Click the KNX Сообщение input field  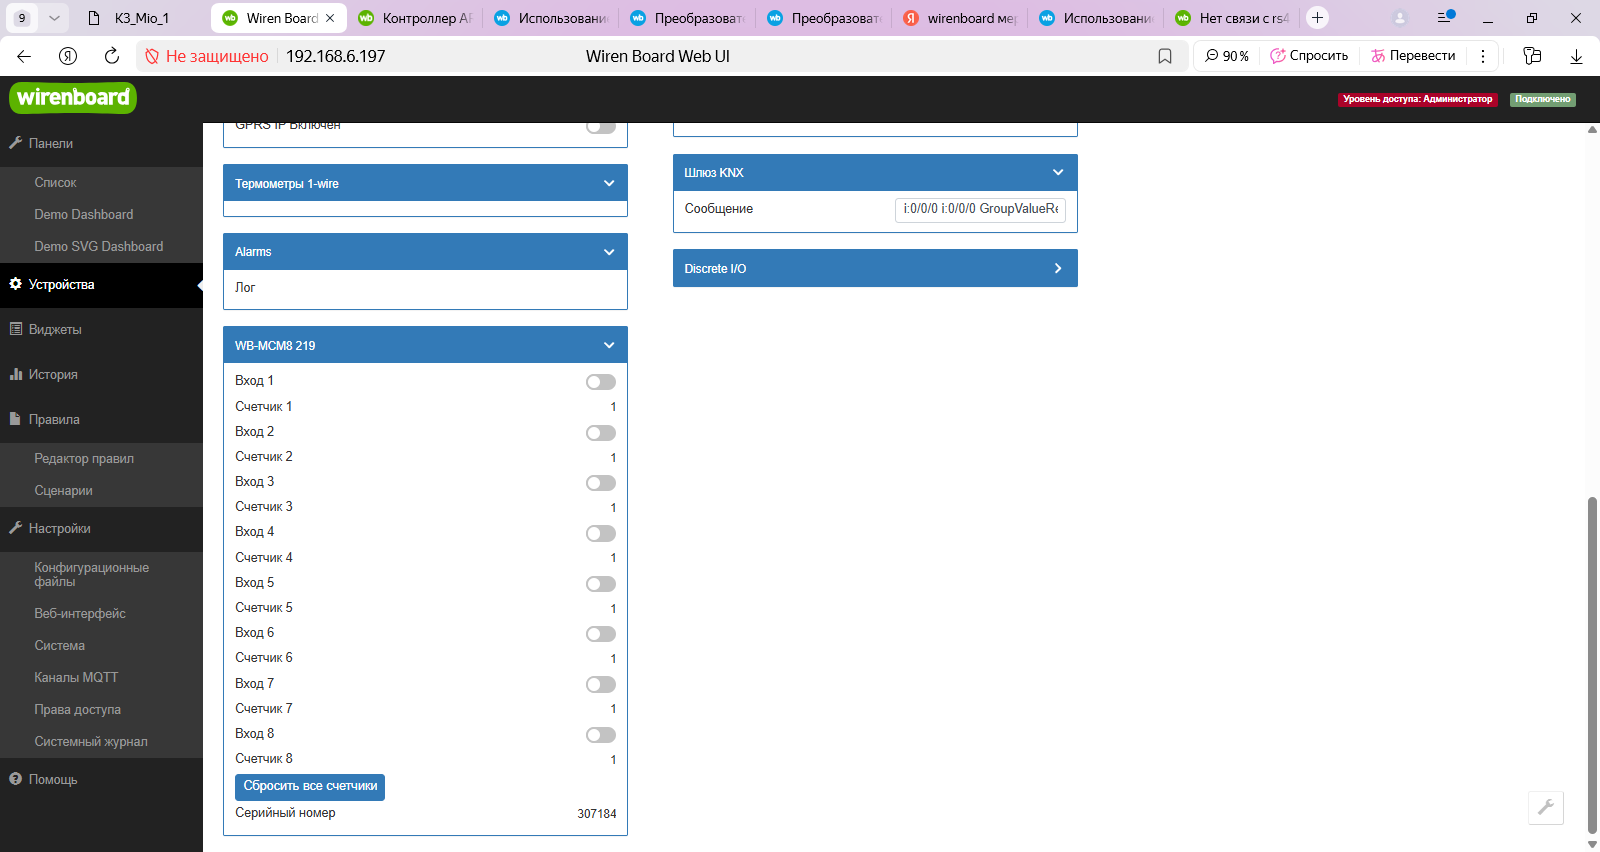pos(980,209)
